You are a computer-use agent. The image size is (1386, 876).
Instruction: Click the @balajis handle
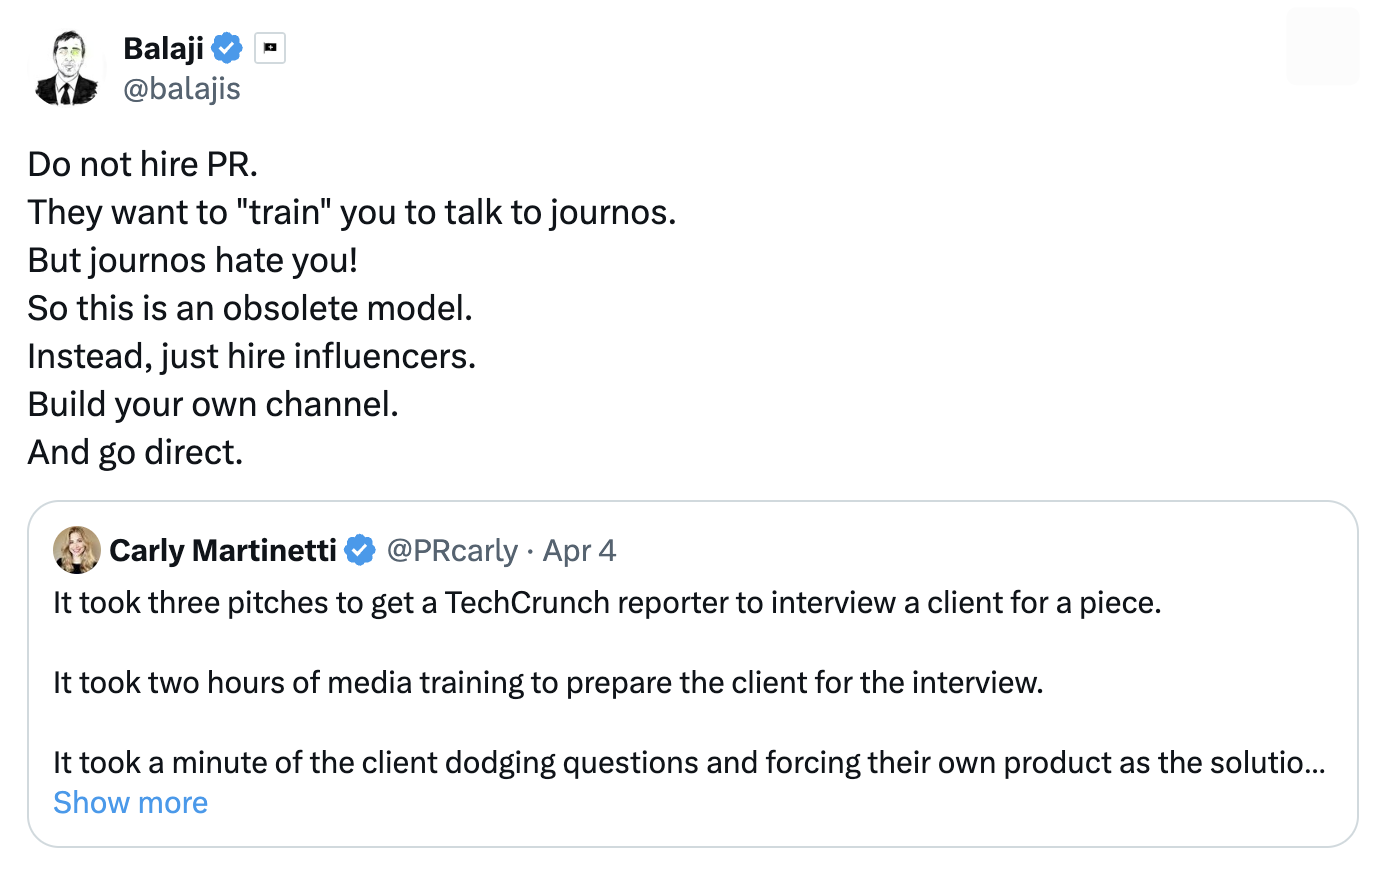[181, 89]
